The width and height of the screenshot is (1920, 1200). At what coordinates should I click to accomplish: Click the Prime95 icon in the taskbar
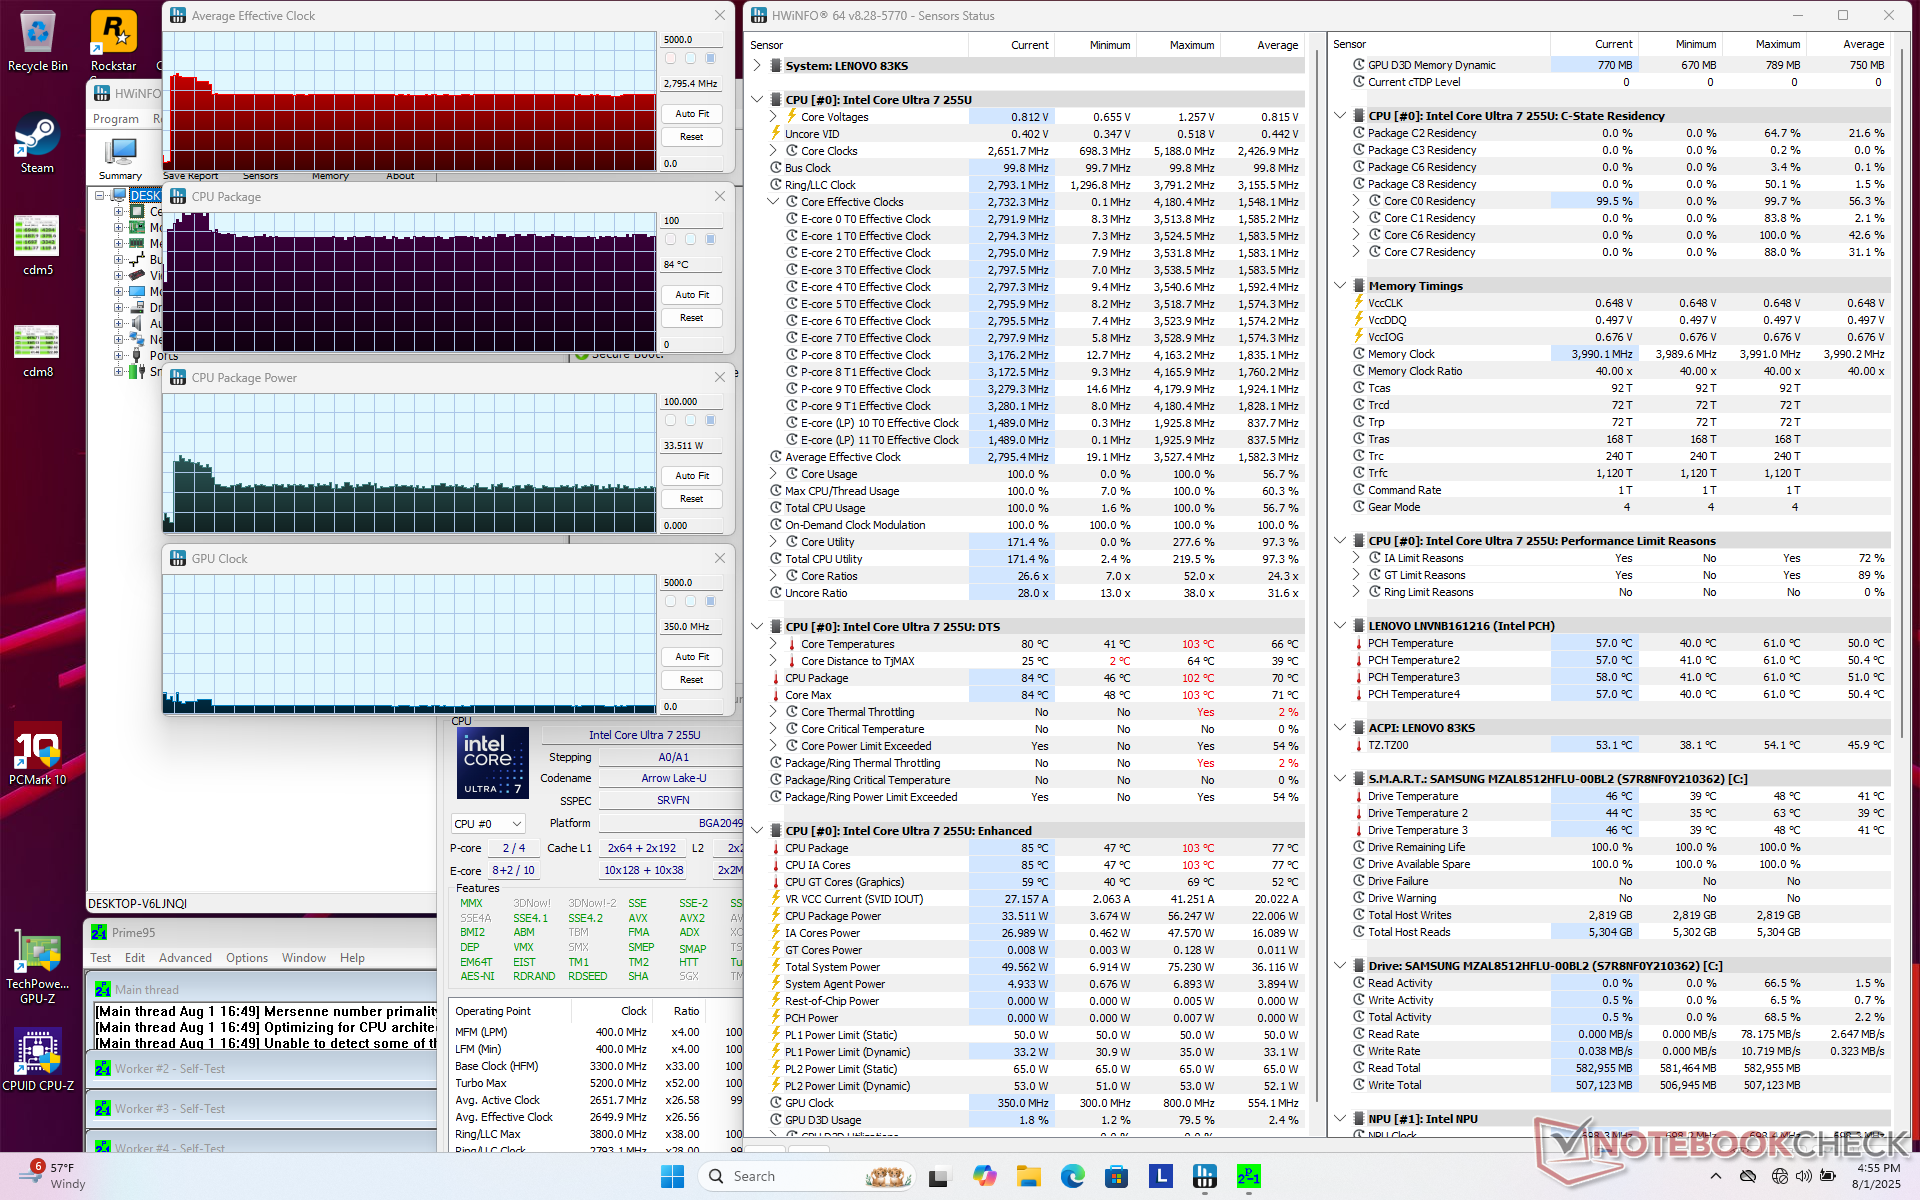(1248, 1176)
